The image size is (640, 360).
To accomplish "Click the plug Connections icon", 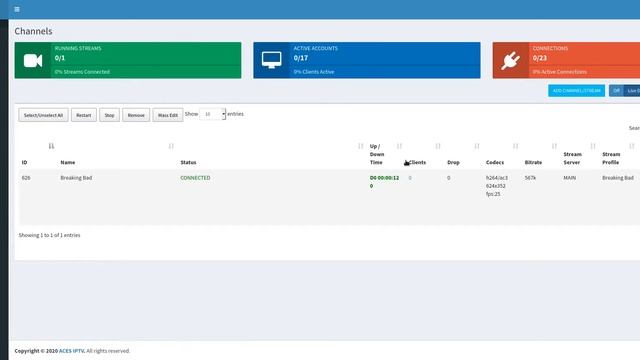I will click(x=511, y=60).
